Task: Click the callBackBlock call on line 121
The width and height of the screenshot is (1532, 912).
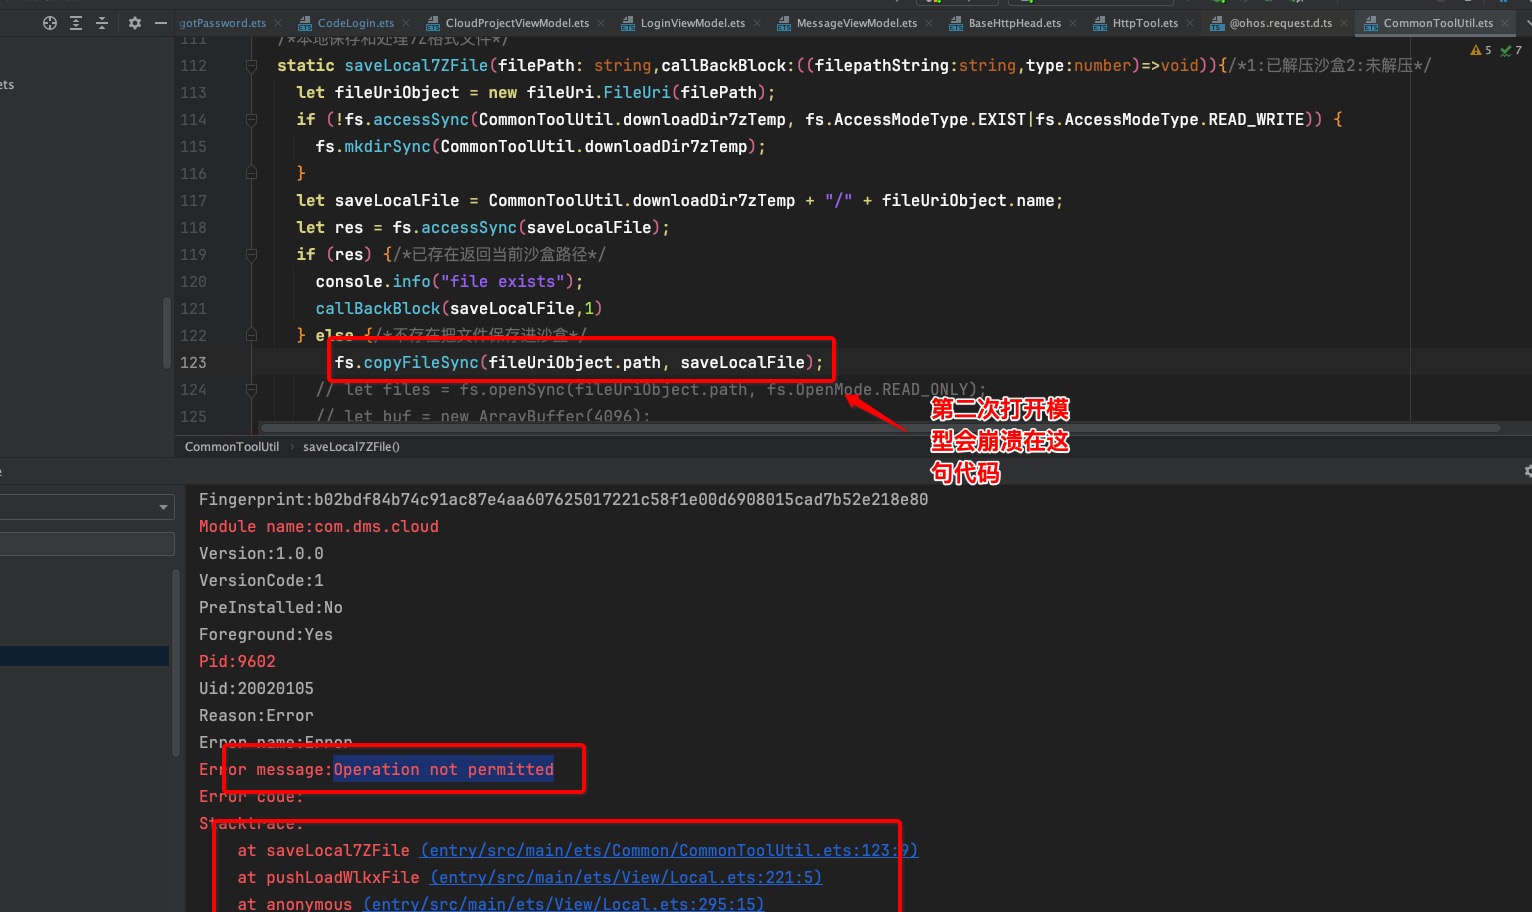Action: click(x=378, y=309)
